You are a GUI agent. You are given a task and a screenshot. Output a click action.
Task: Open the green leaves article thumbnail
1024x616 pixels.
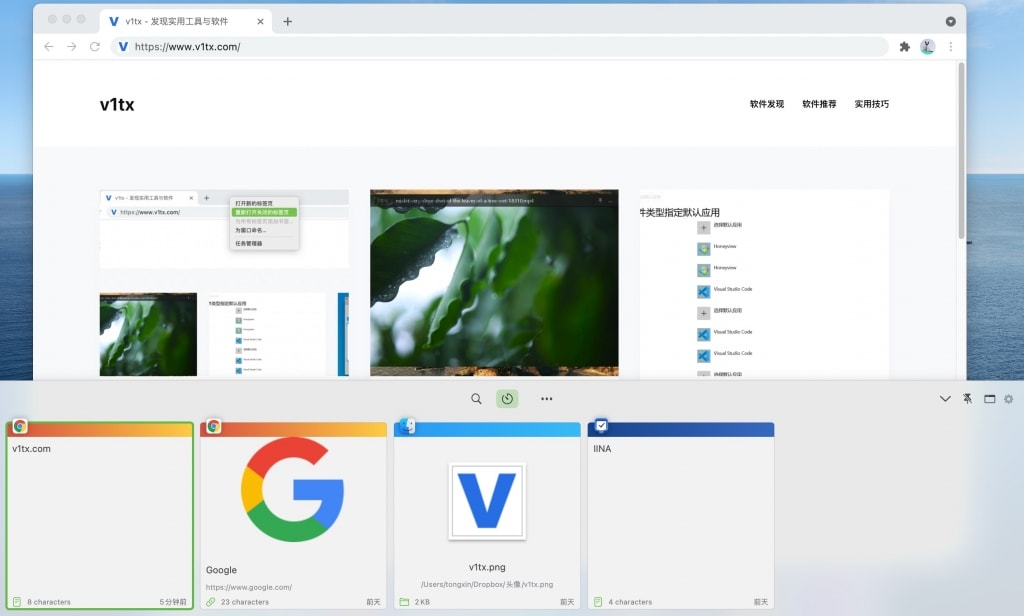[x=494, y=282]
